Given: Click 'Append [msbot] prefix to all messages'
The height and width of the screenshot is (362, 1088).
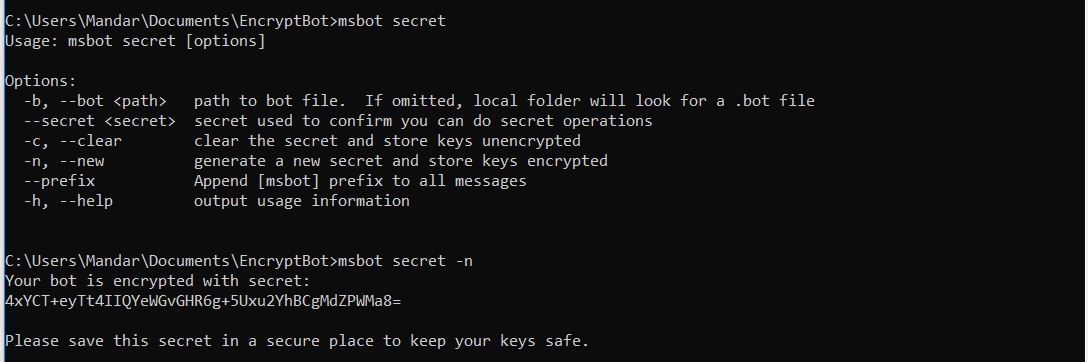Looking at the screenshot, I should pyautogui.click(x=360, y=182).
